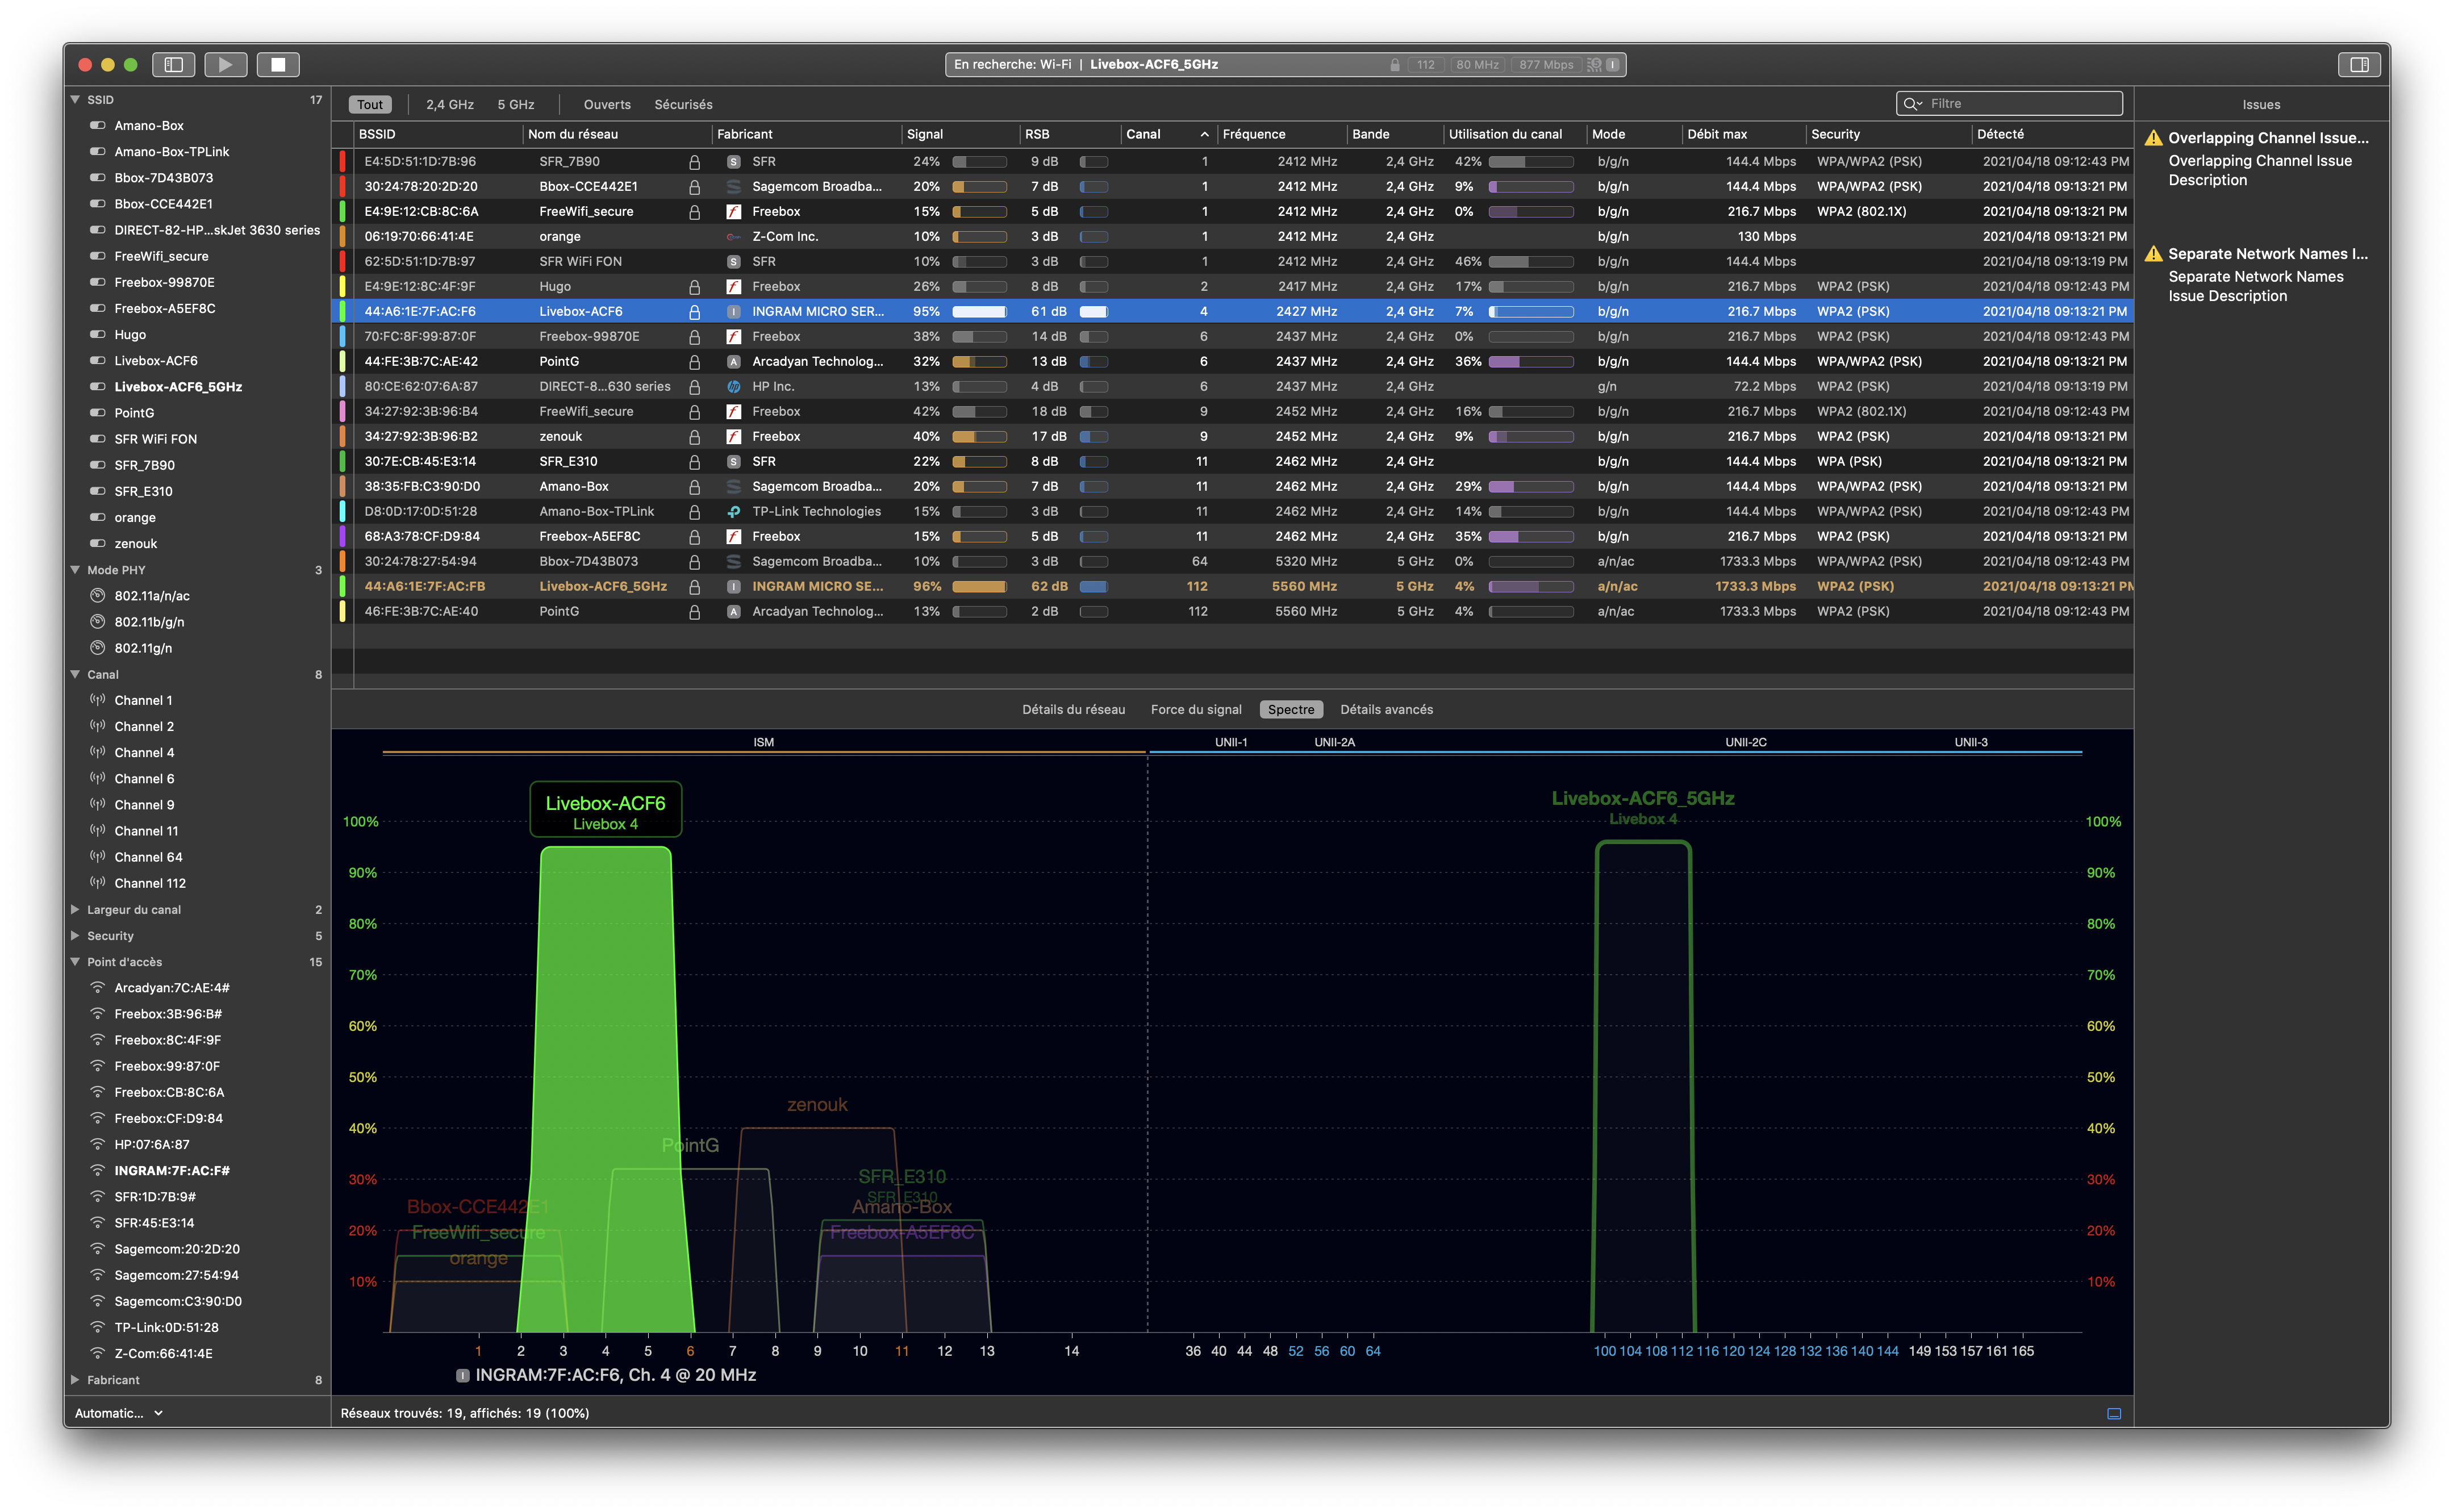Click the blue display icon in status bar

[x=2114, y=1413]
